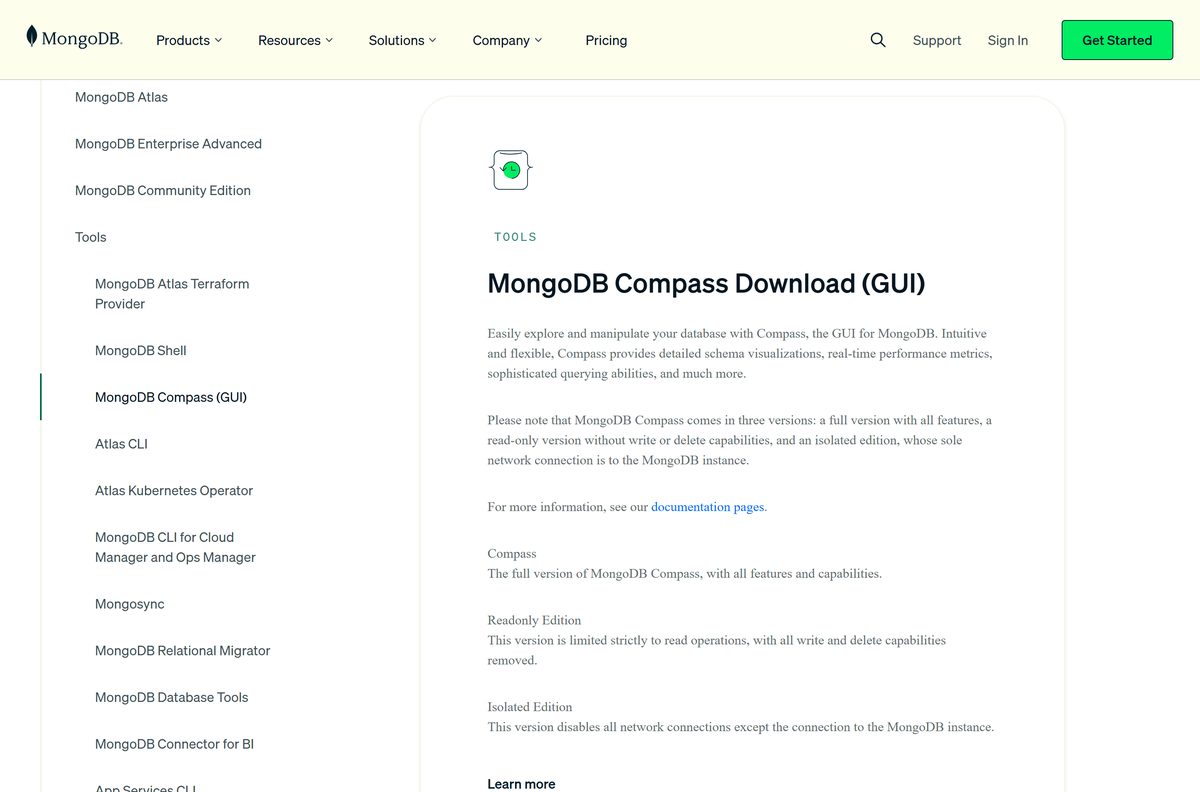This screenshot has height=792, width=1200.
Task: Open MongoDB Community Edition sidebar item
Action: coord(163,190)
